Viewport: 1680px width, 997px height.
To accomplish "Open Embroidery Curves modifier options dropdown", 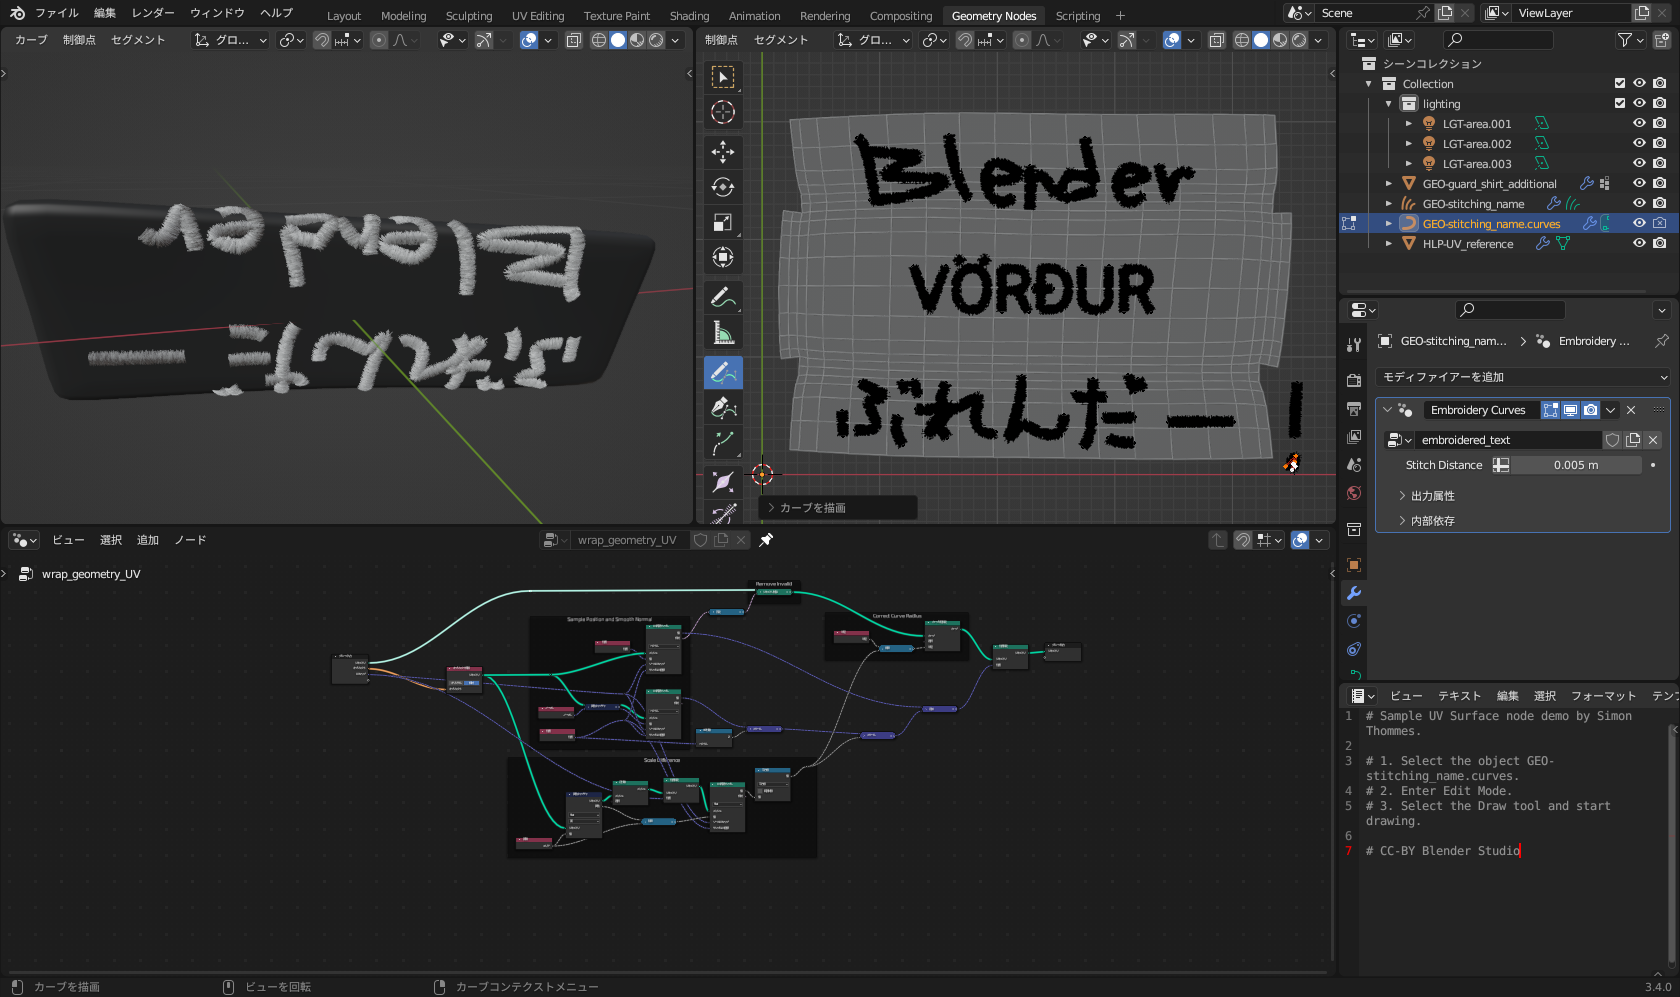I will click(1610, 410).
